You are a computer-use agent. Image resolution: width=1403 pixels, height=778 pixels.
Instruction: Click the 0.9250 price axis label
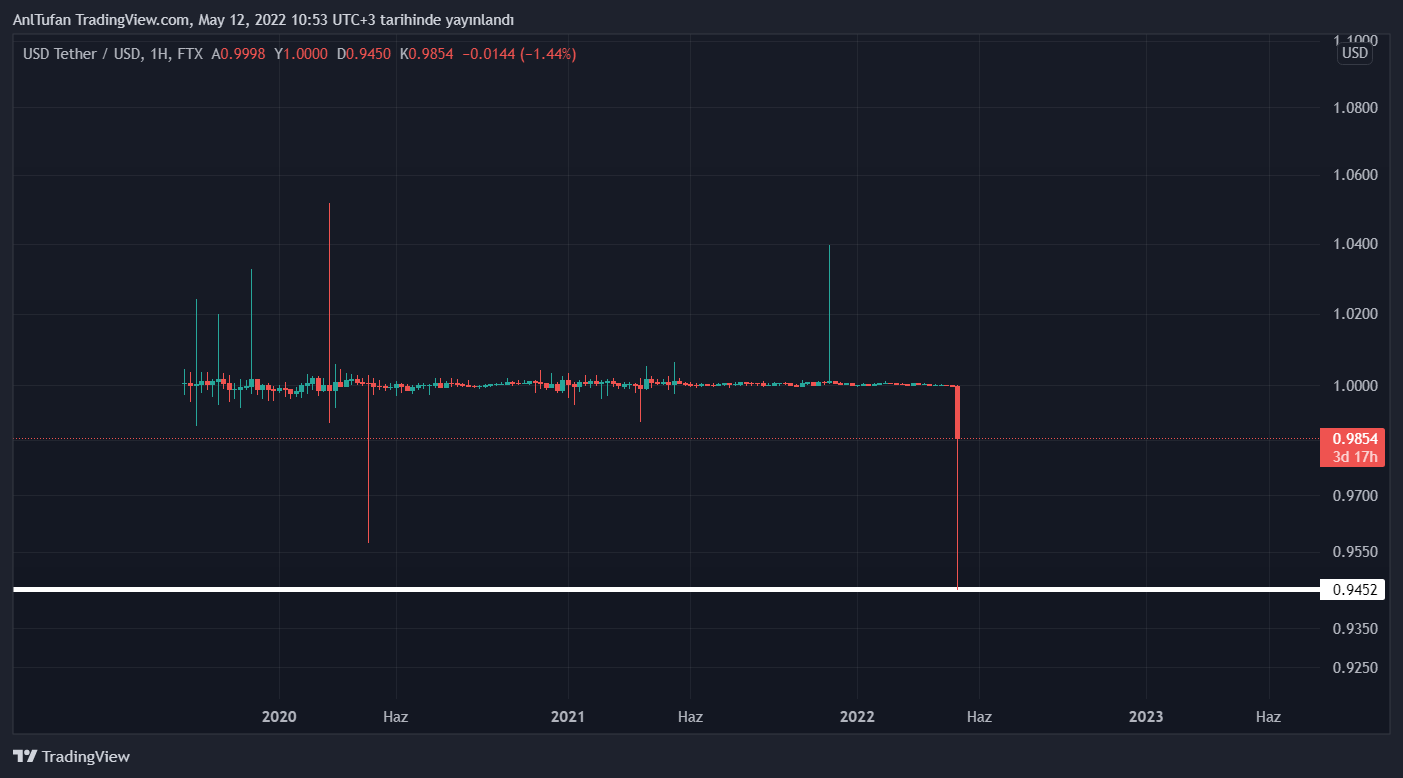pyautogui.click(x=1353, y=668)
